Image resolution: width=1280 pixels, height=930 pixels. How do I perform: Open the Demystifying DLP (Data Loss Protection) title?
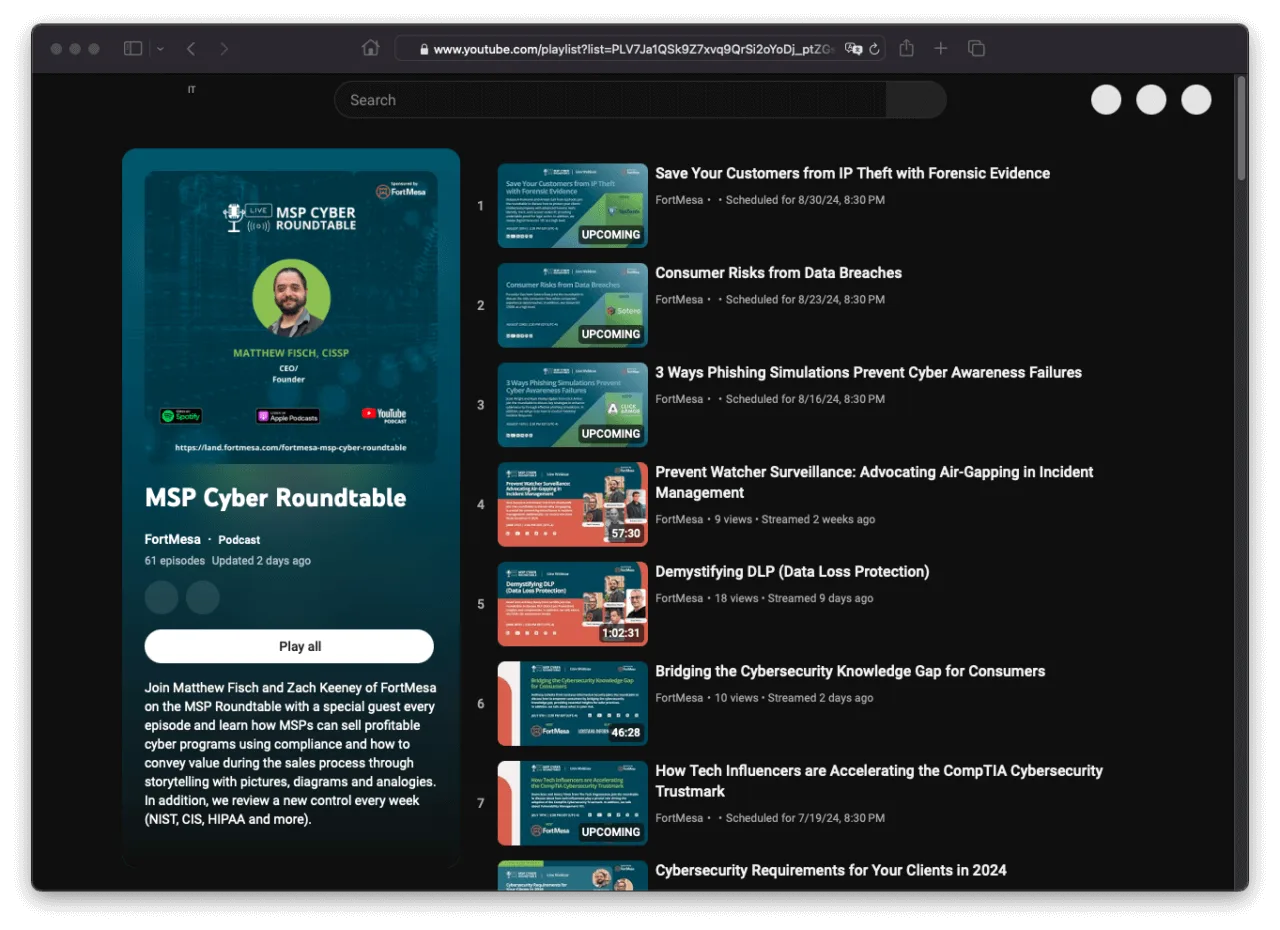coord(792,572)
